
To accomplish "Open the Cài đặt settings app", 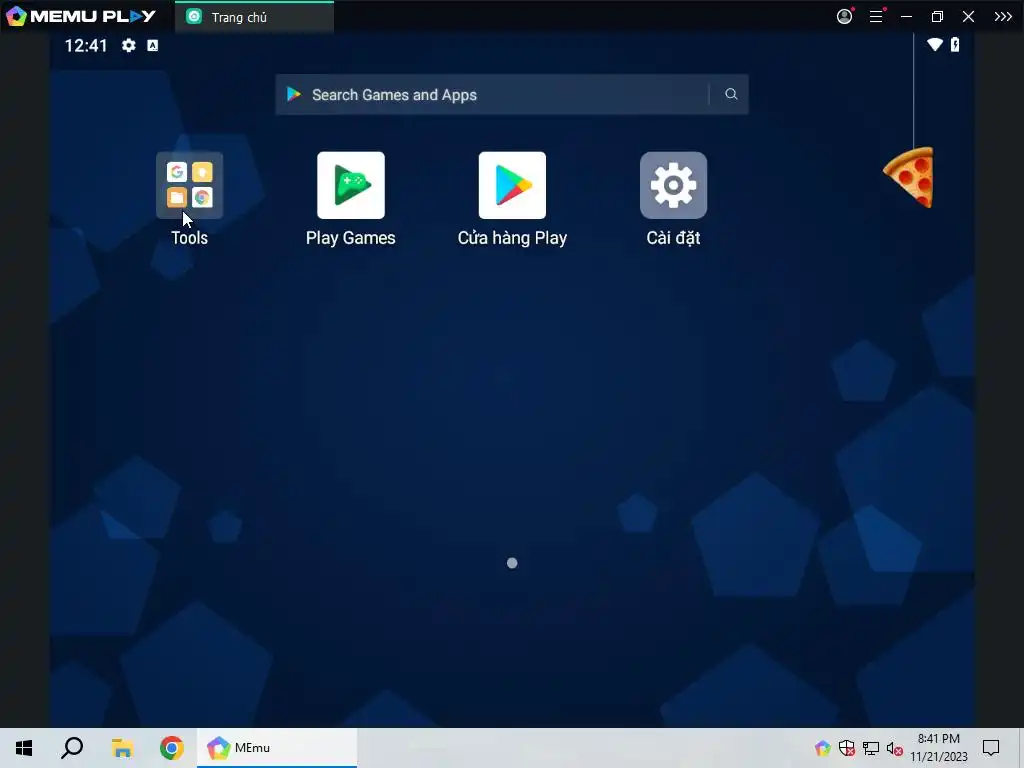I will click(673, 185).
